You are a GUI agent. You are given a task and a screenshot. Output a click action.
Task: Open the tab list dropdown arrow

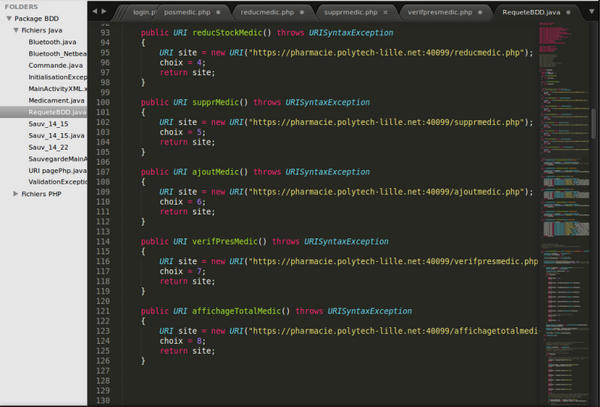(x=591, y=11)
